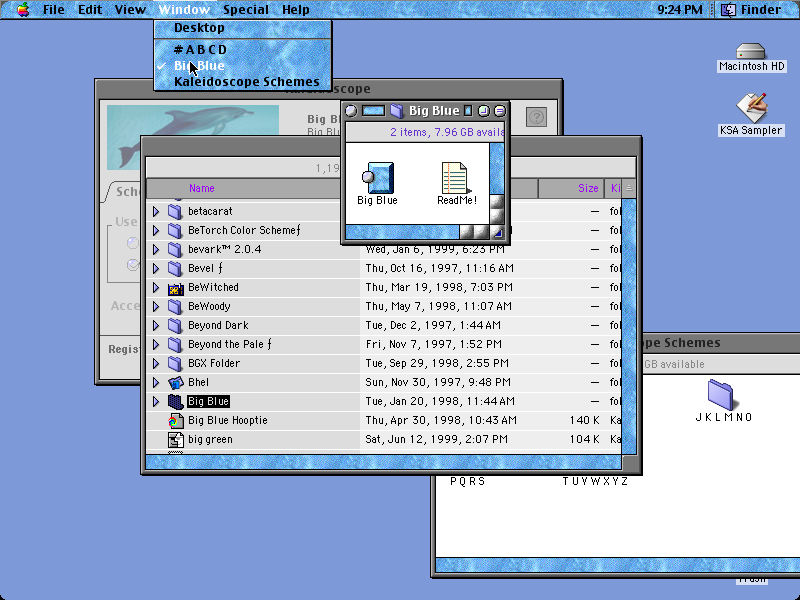Click the betacarat folder icon
Viewport: 800px width, 600px height.
point(175,211)
